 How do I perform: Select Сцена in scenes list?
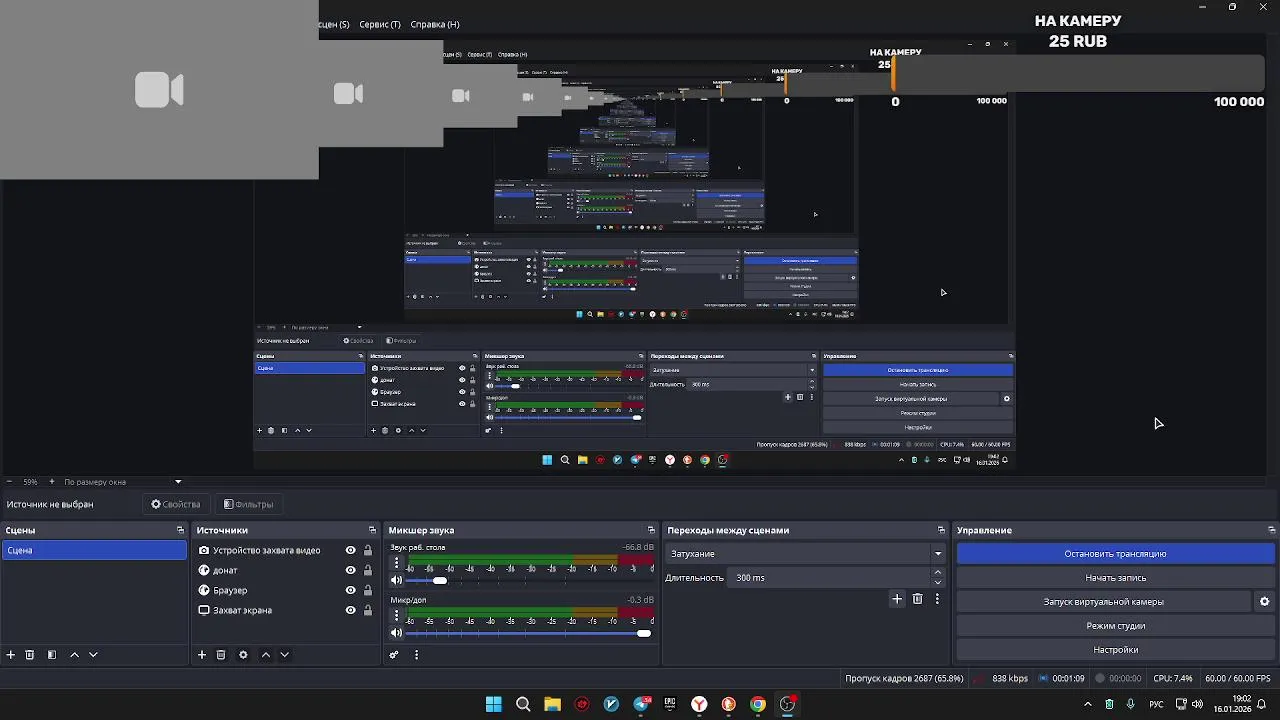(x=94, y=550)
